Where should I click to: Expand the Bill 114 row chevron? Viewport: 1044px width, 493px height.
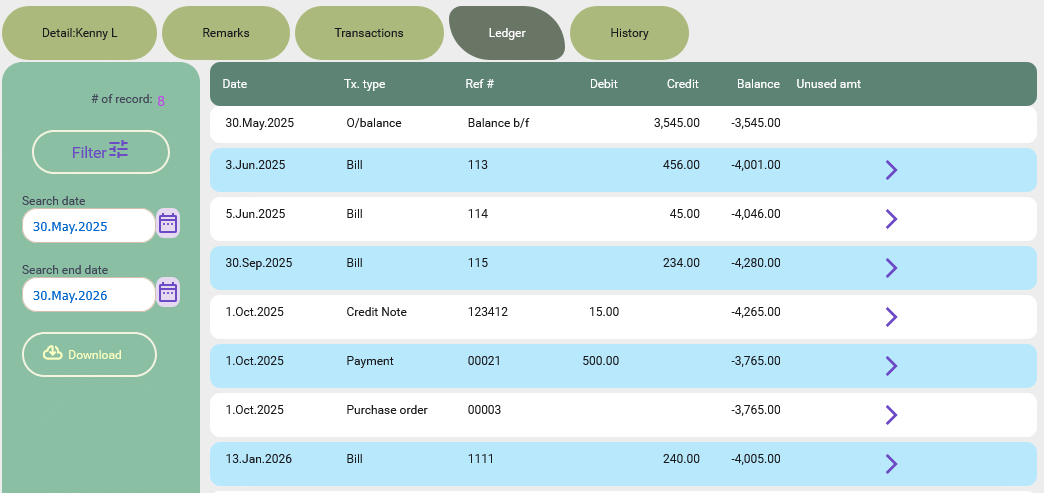coord(892,219)
